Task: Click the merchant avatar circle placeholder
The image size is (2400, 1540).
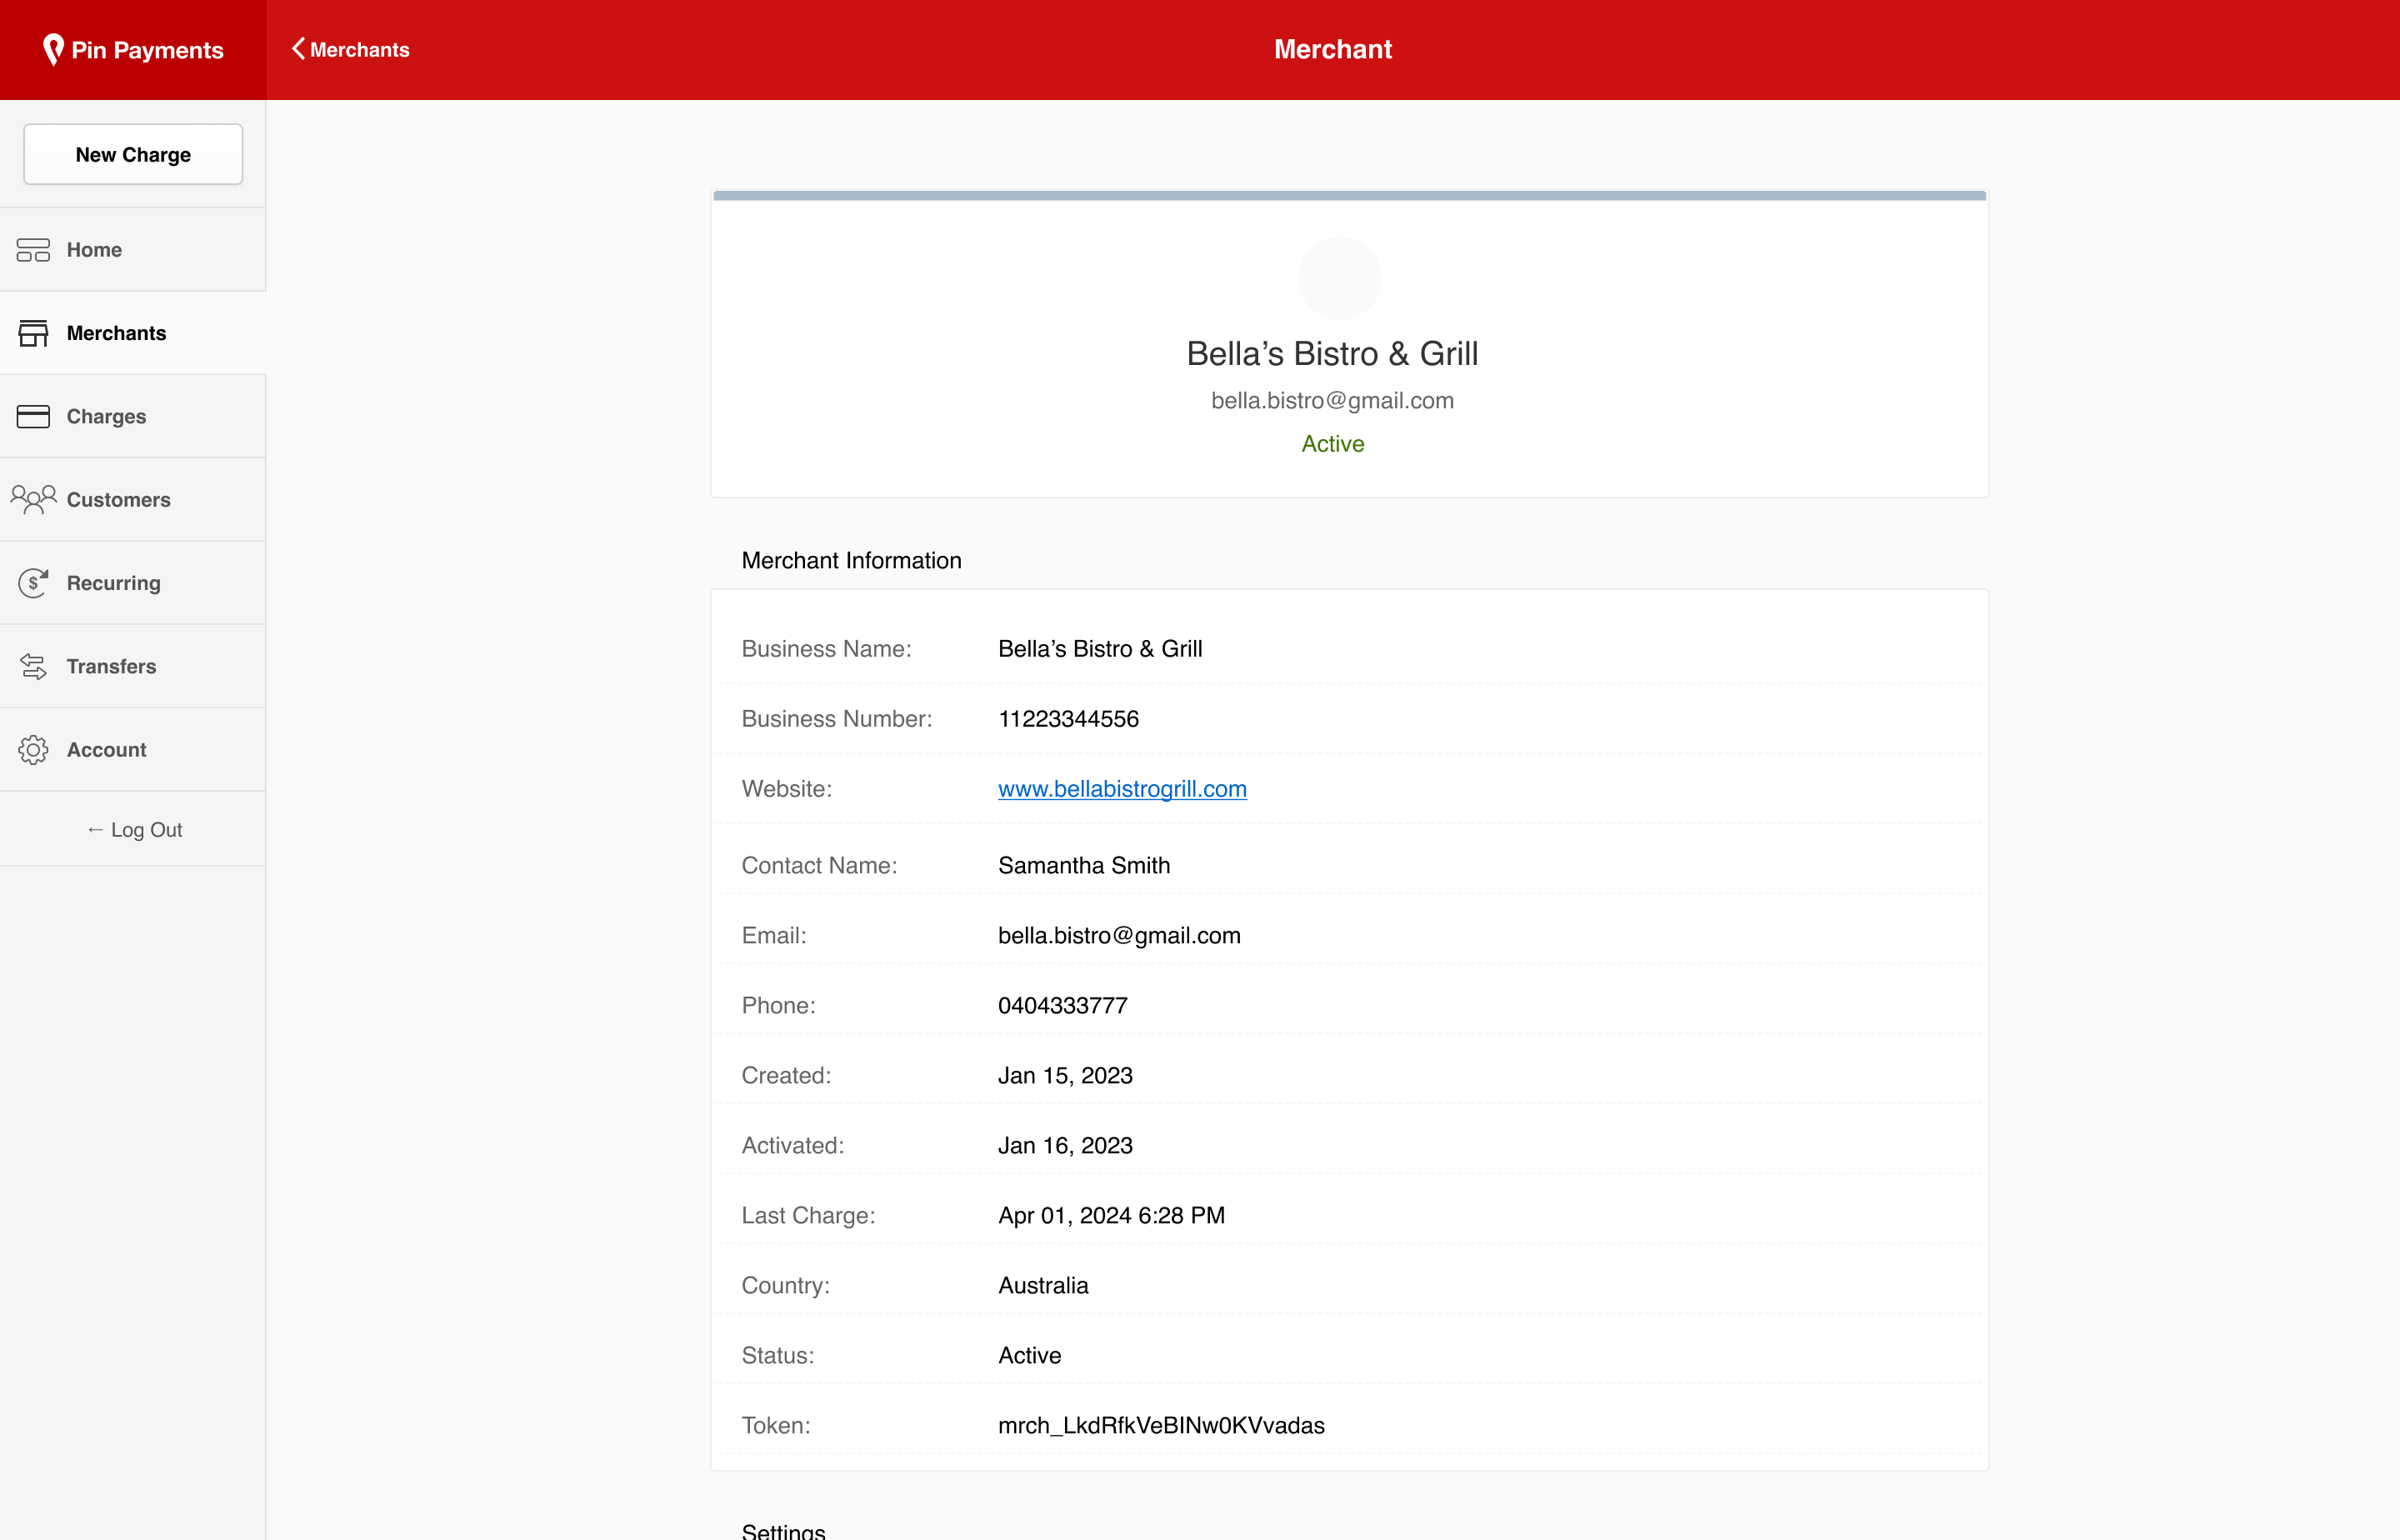Action: pyautogui.click(x=1339, y=278)
